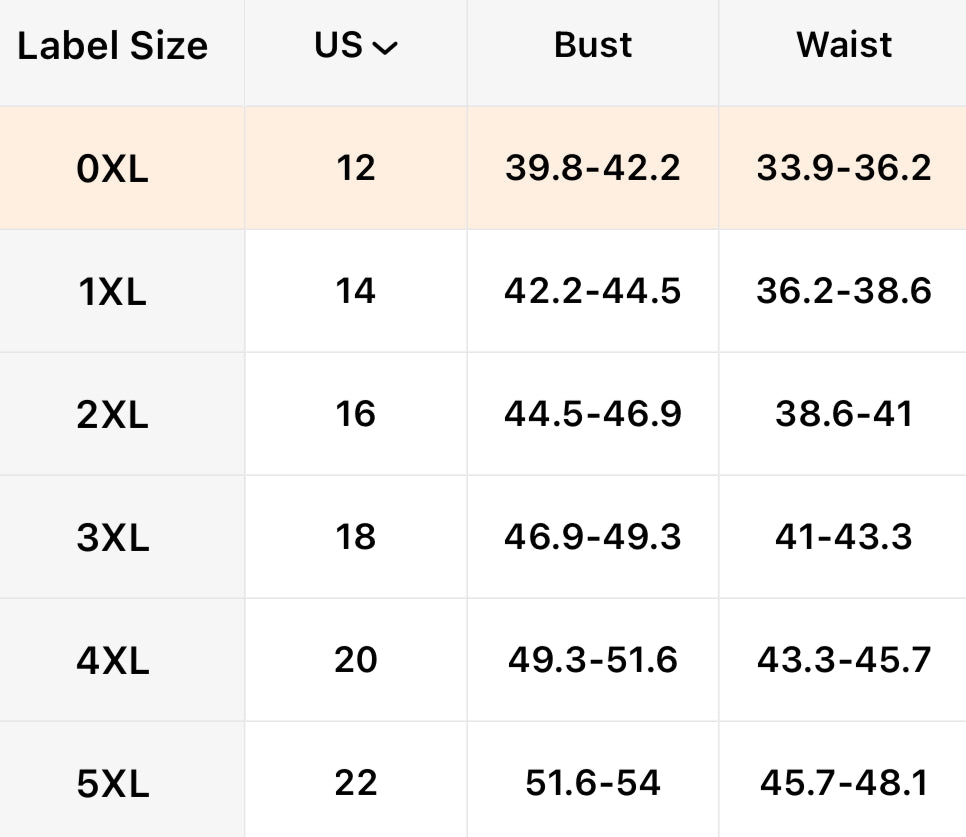Select the 5XL label size row

[112, 784]
